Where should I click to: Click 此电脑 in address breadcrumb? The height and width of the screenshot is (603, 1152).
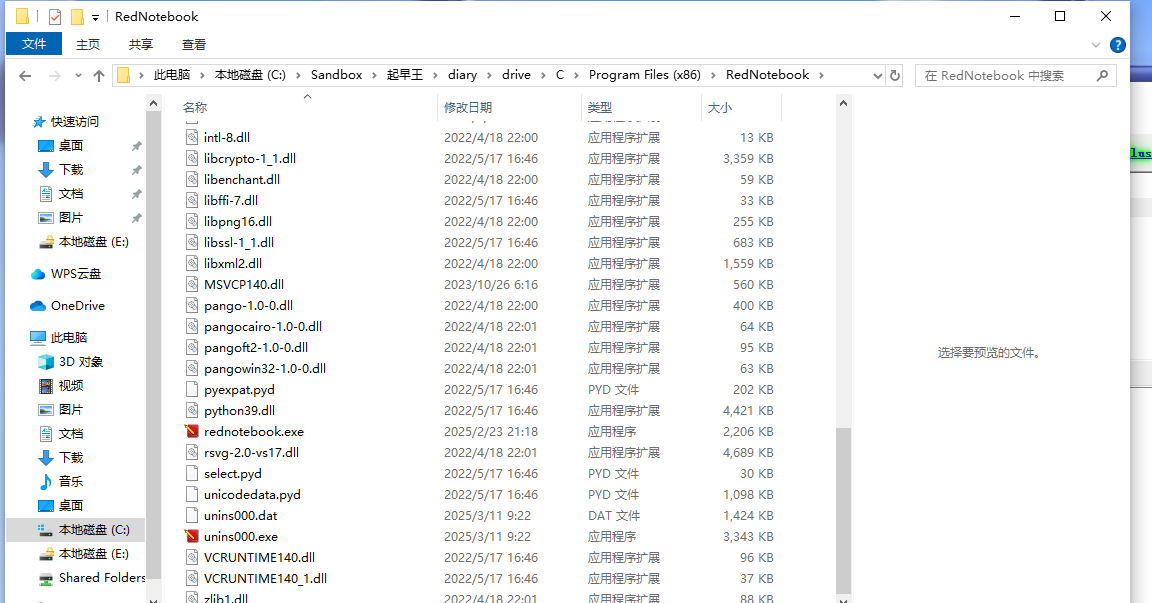tap(172, 75)
